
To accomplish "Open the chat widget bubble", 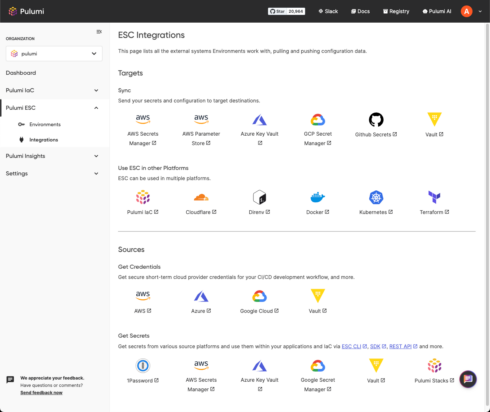I will 468,379.
